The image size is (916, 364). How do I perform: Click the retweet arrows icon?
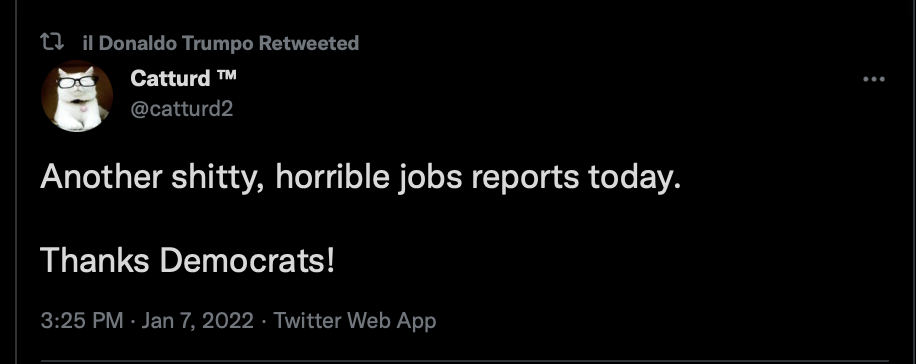pyautogui.click(x=52, y=42)
